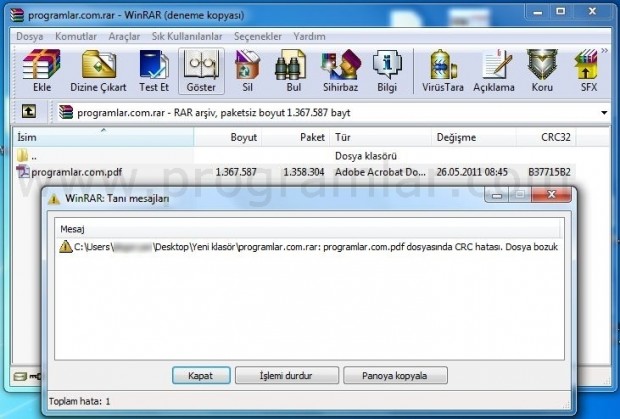Click the 'Dosya klasörü' type cell
This screenshot has width=620, height=419.
coord(366,156)
